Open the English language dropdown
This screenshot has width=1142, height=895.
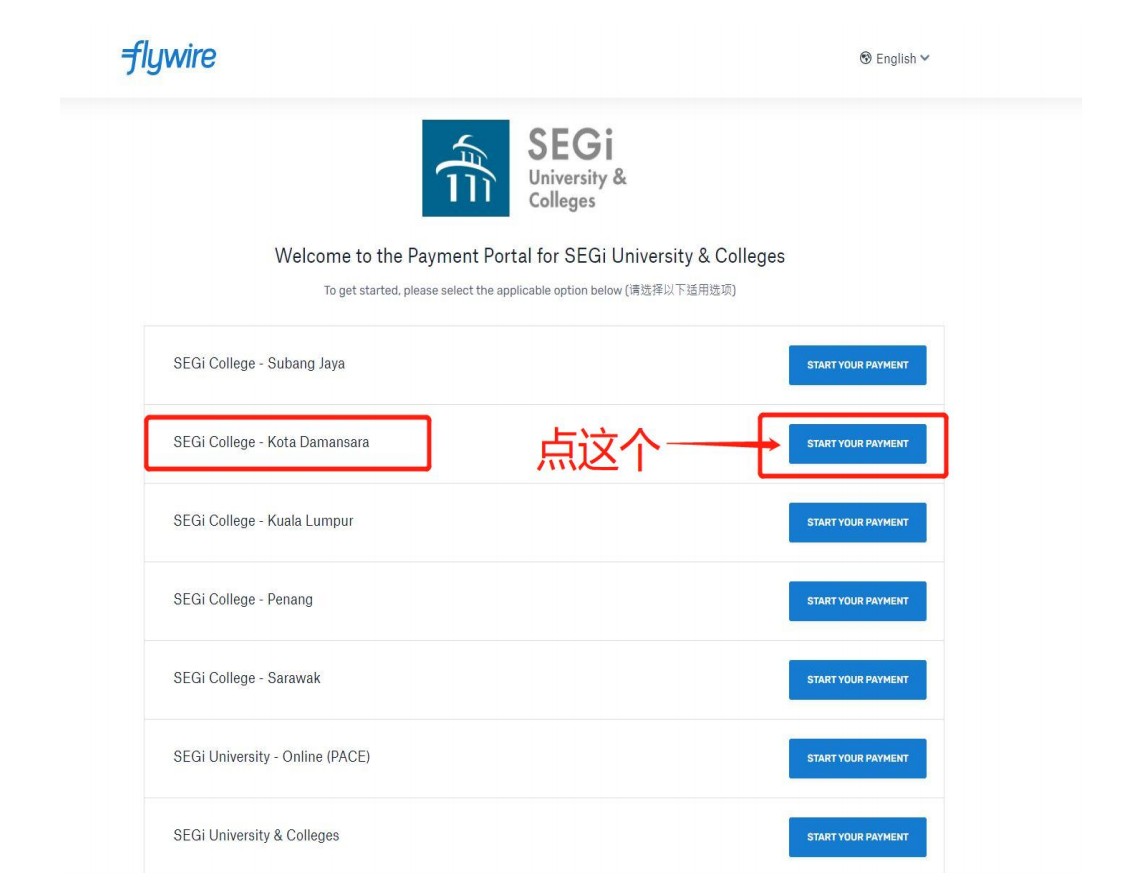point(894,58)
